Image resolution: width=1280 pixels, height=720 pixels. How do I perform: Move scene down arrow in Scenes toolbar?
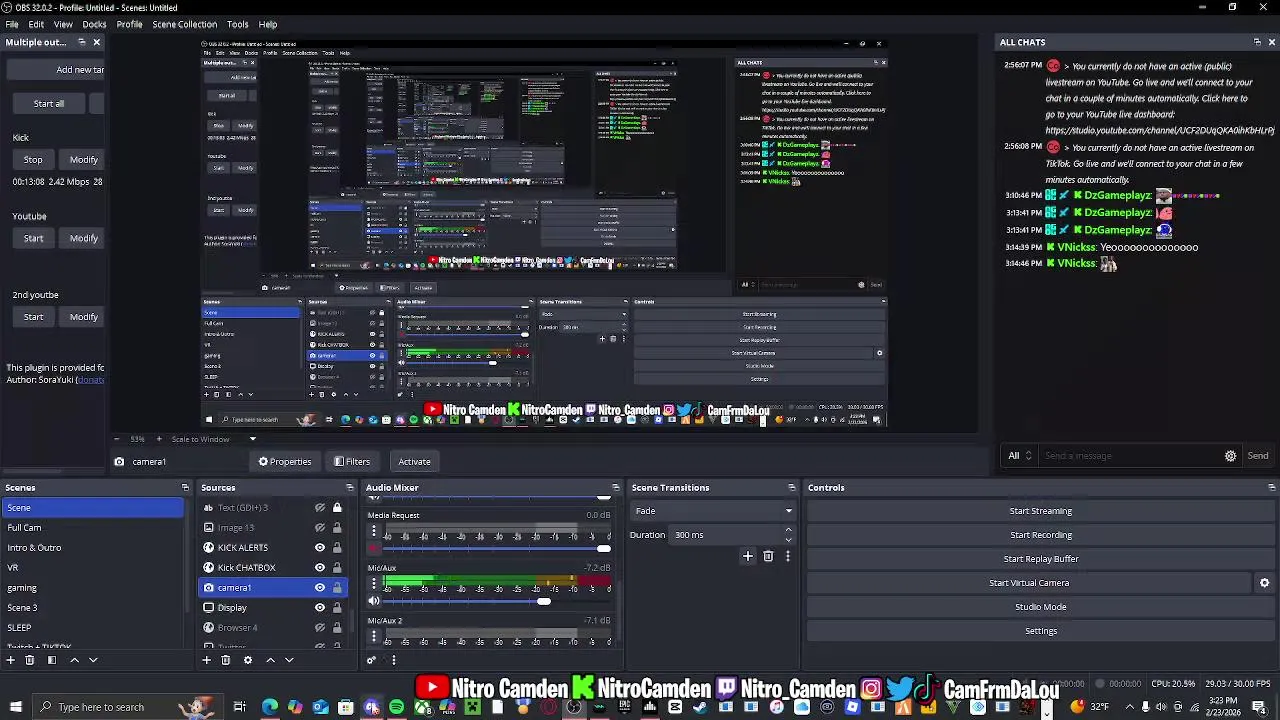coord(93,660)
